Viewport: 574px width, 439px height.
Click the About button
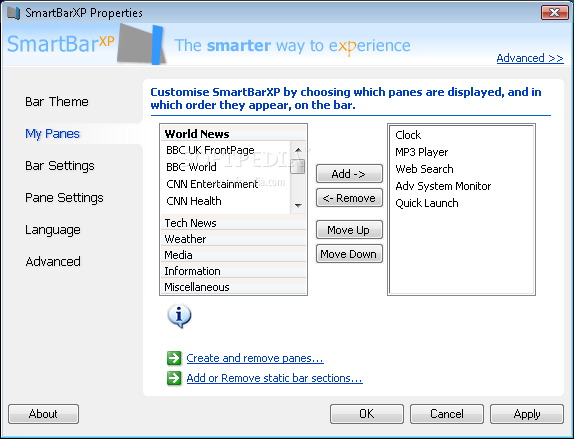click(x=43, y=414)
